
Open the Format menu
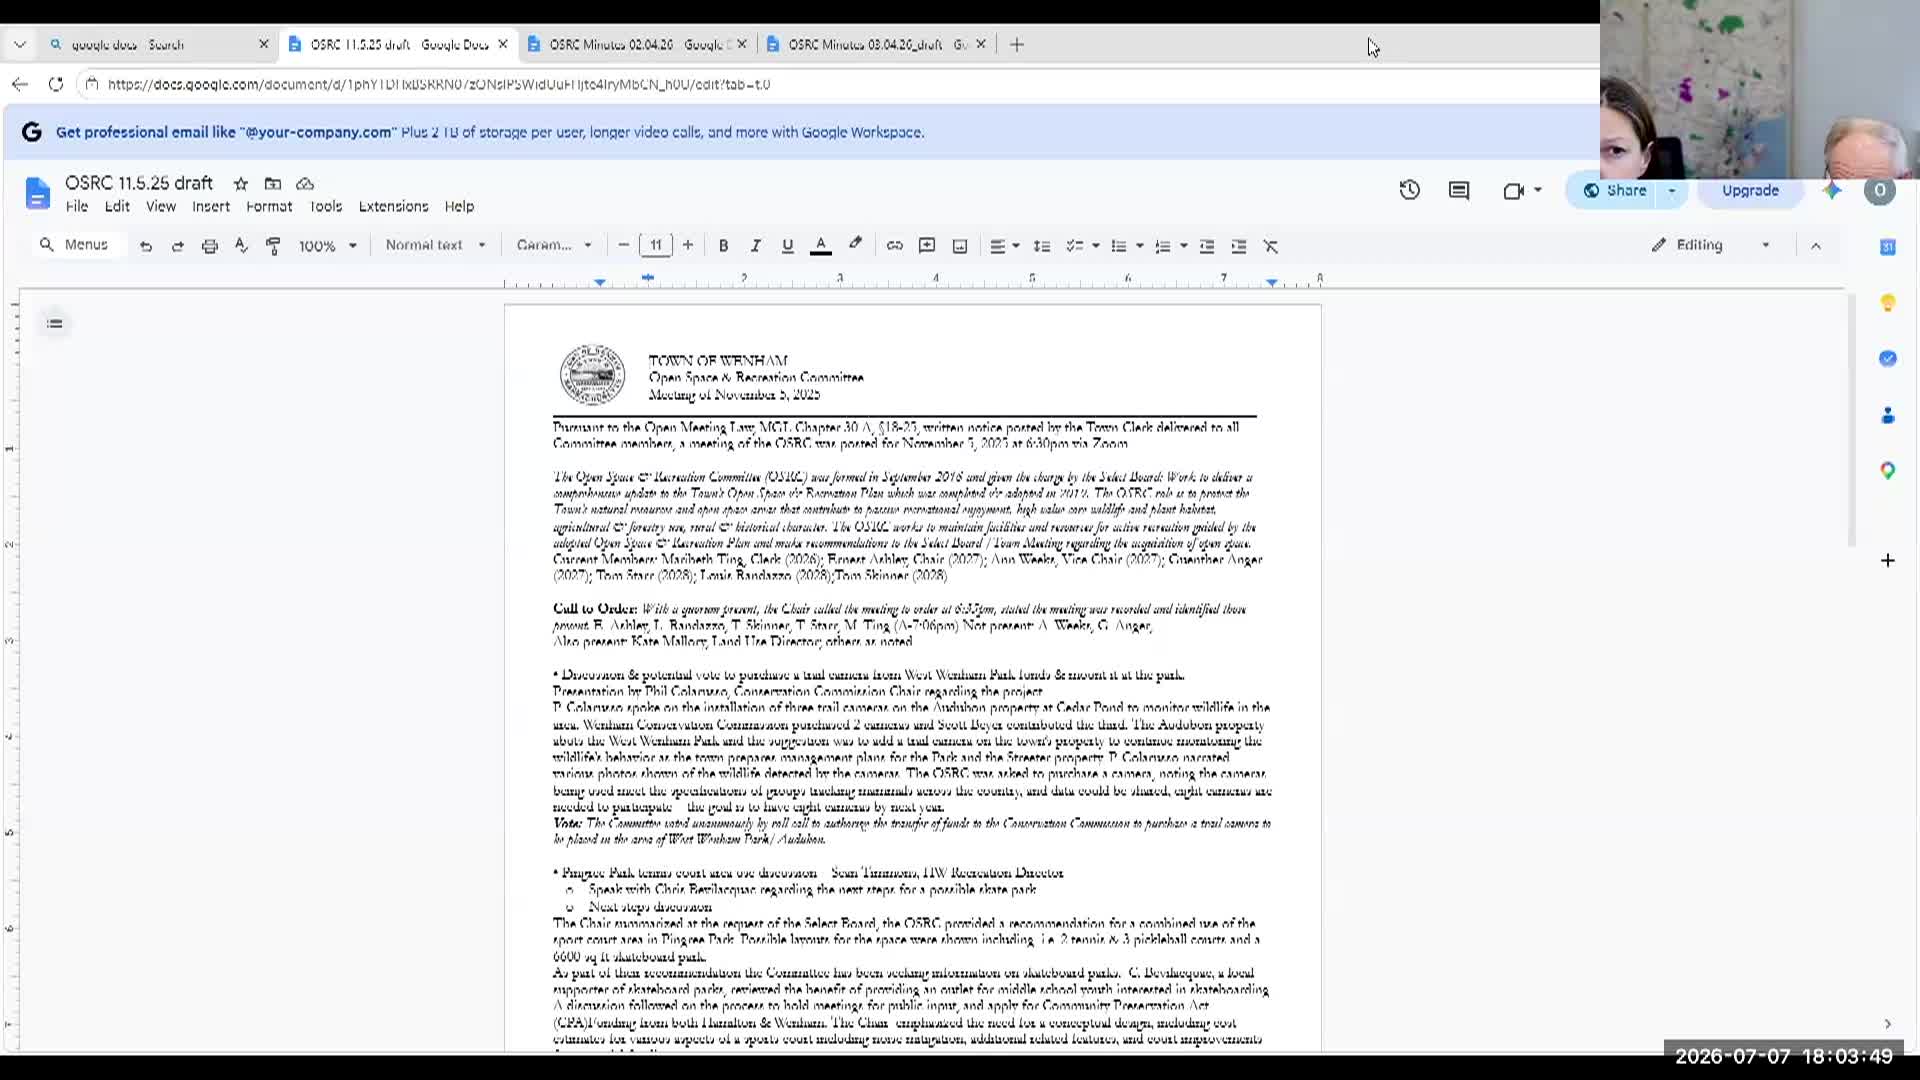click(269, 207)
